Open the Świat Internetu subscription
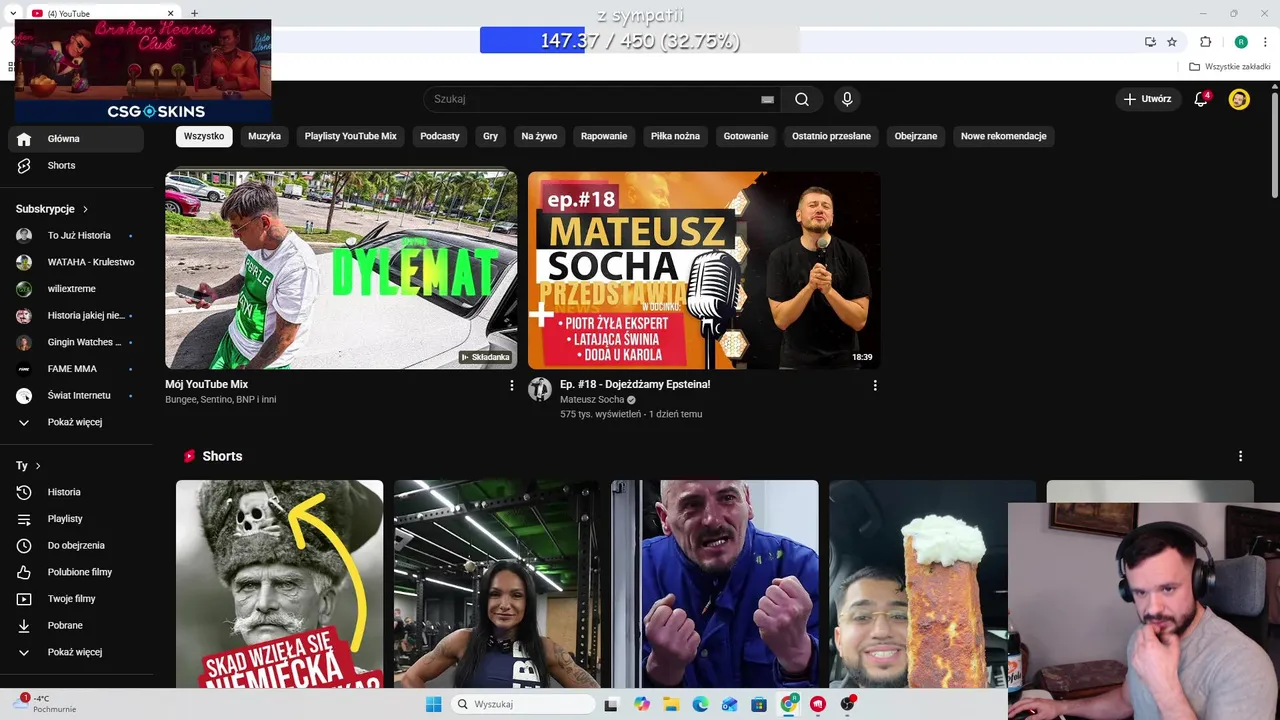1280x720 pixels. [76, 396]
